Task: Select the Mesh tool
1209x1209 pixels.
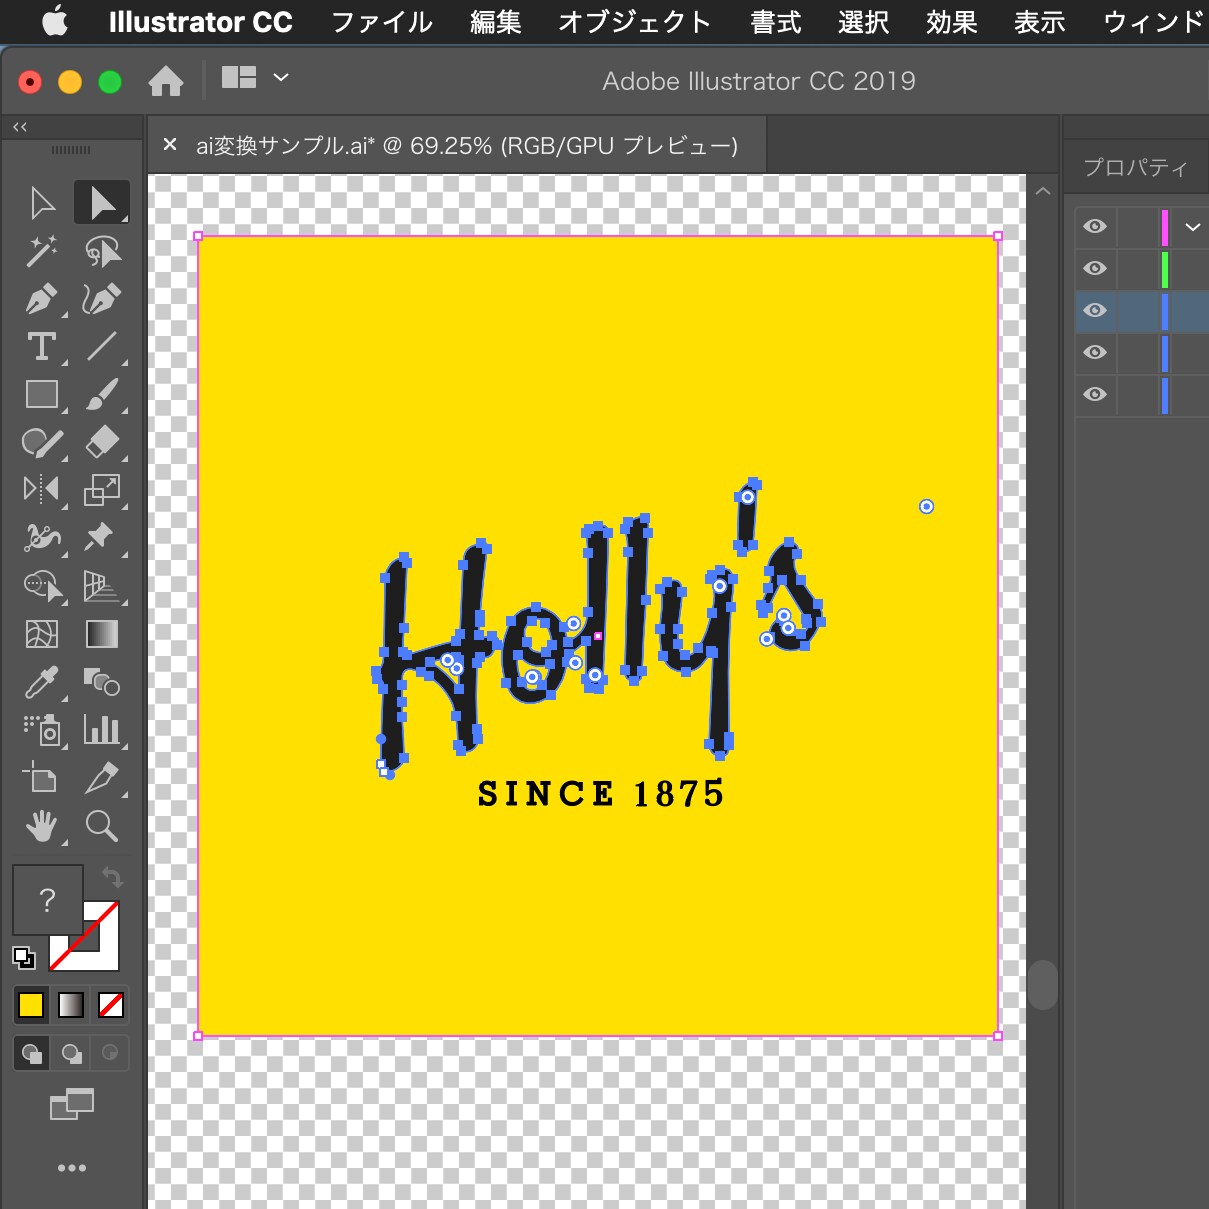Action: 42,634
